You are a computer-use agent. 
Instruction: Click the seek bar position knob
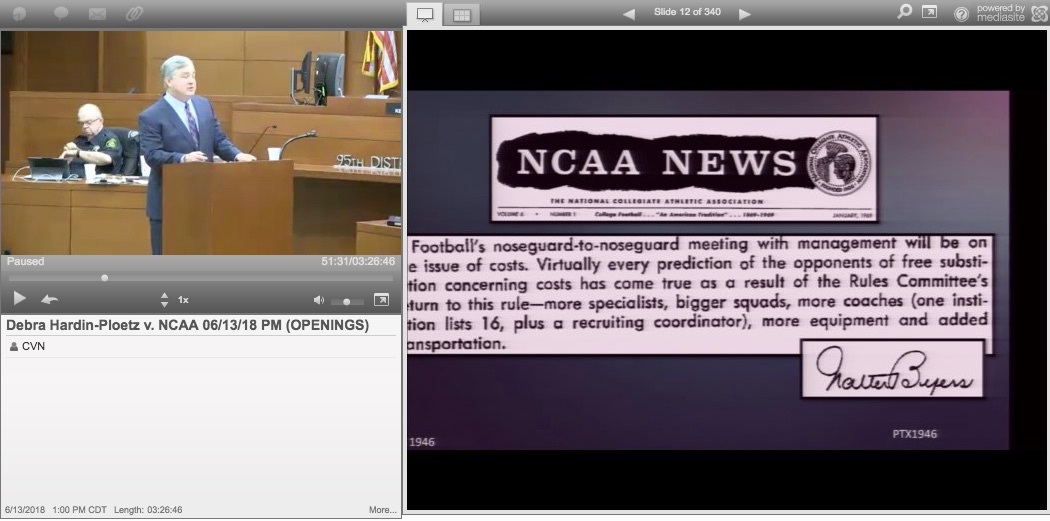point(104,277)
